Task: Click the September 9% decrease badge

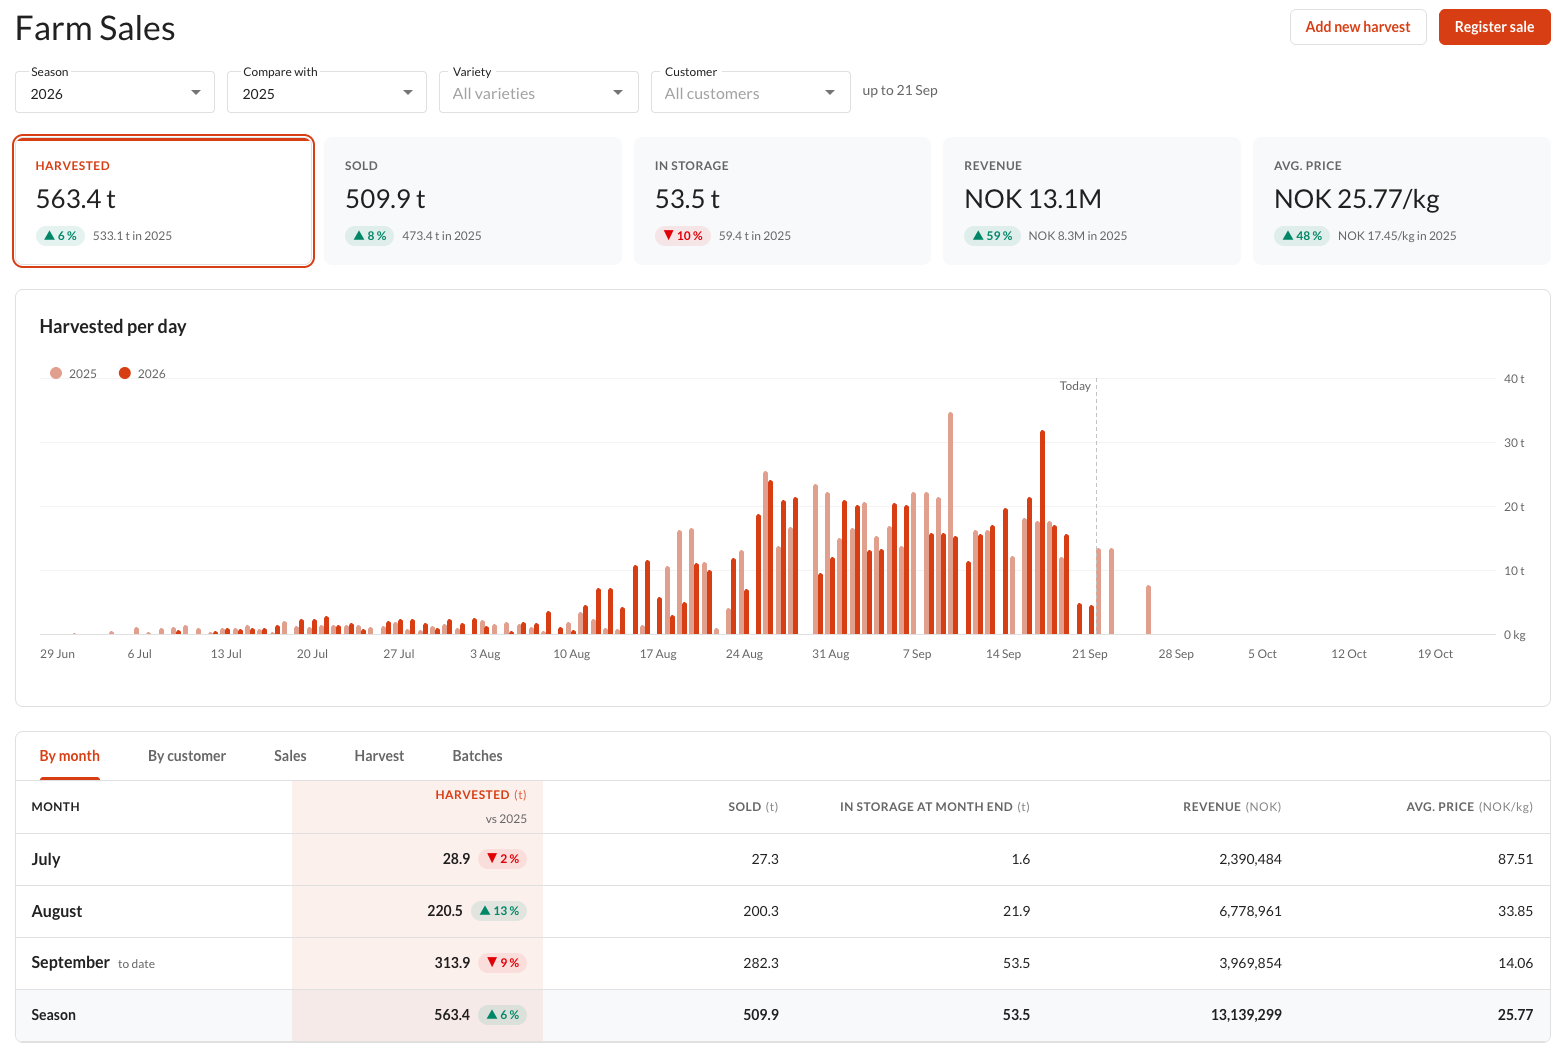Action: [503, 963]
